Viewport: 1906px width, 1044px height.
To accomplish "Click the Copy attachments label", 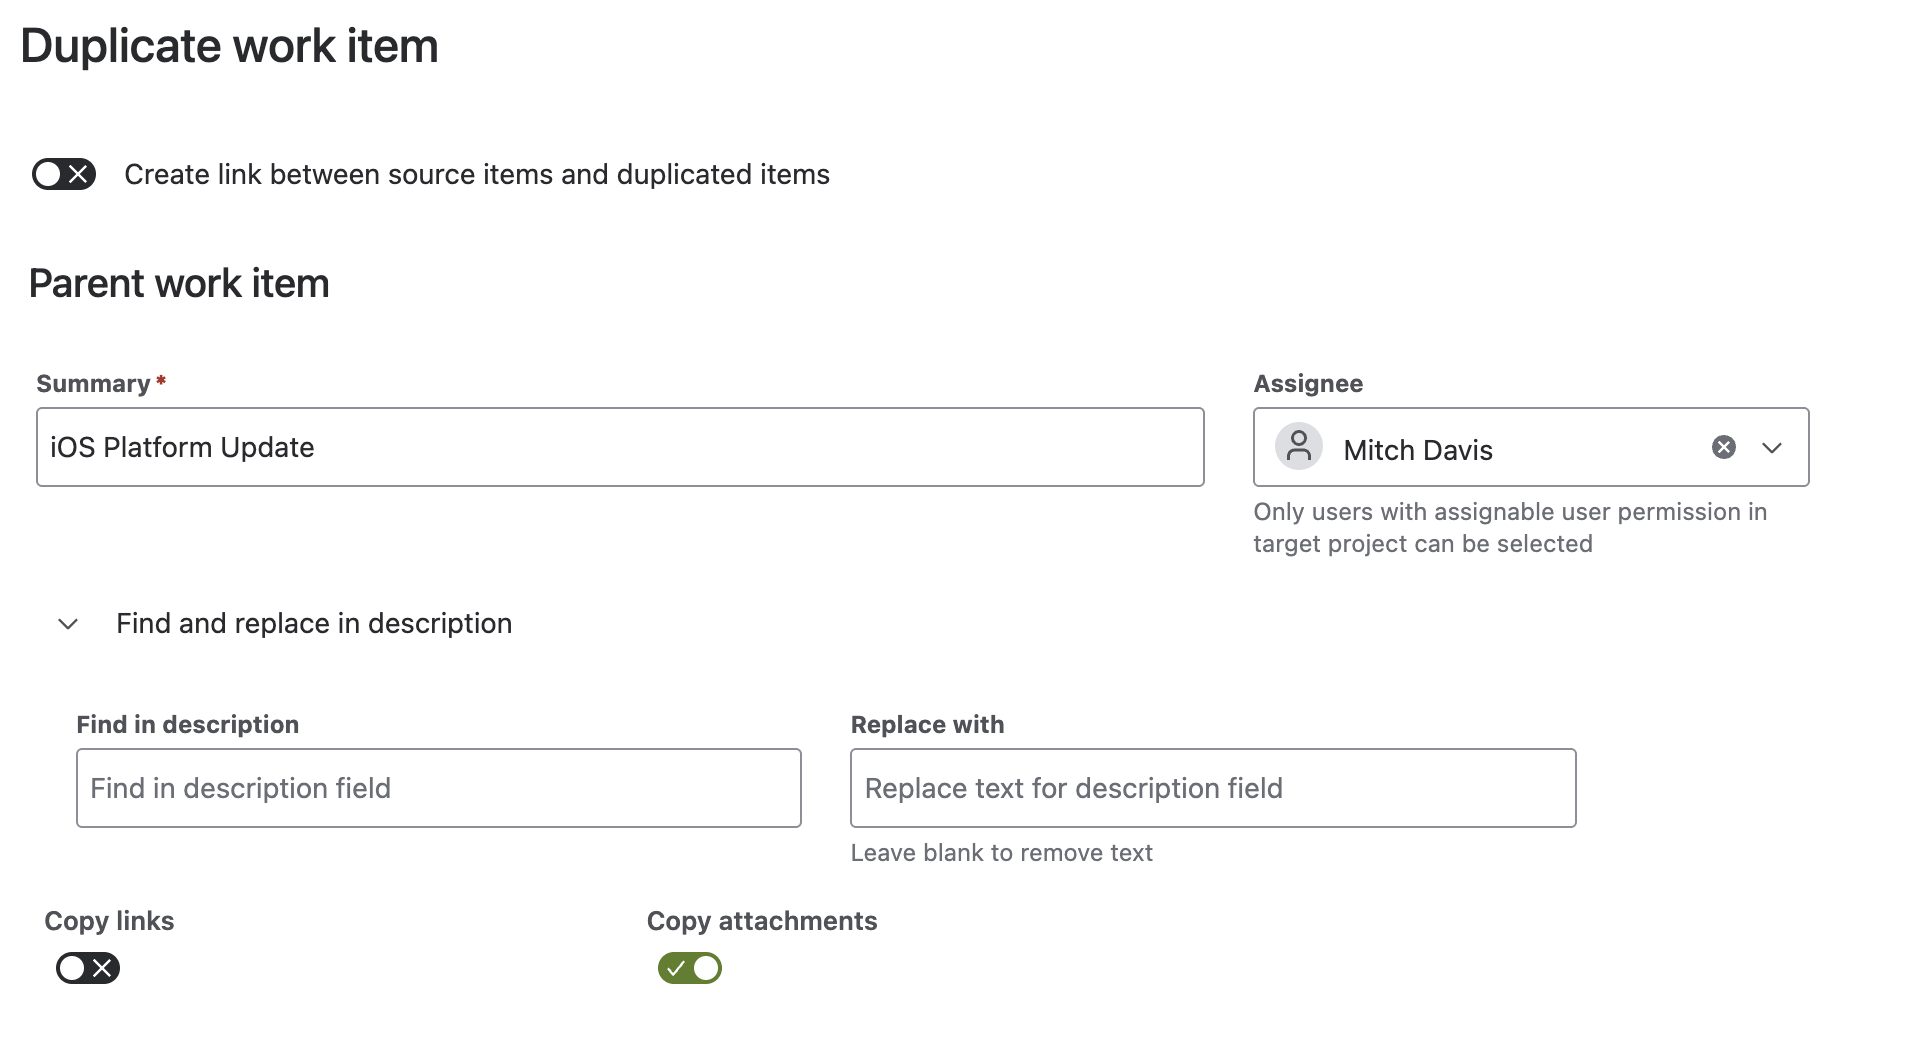I will [x=762, y=921].
